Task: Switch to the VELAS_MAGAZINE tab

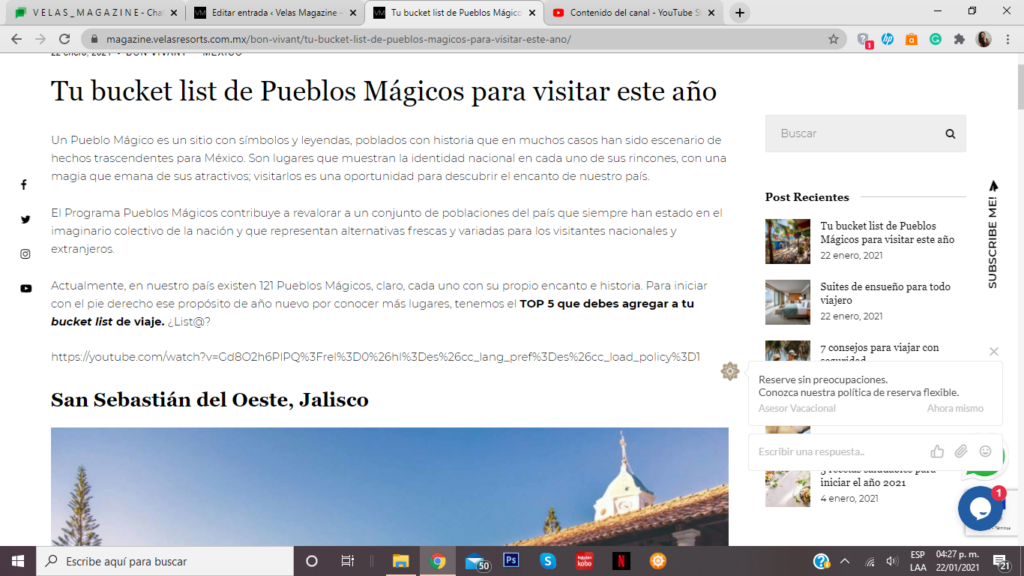Action: pos(95,12)
